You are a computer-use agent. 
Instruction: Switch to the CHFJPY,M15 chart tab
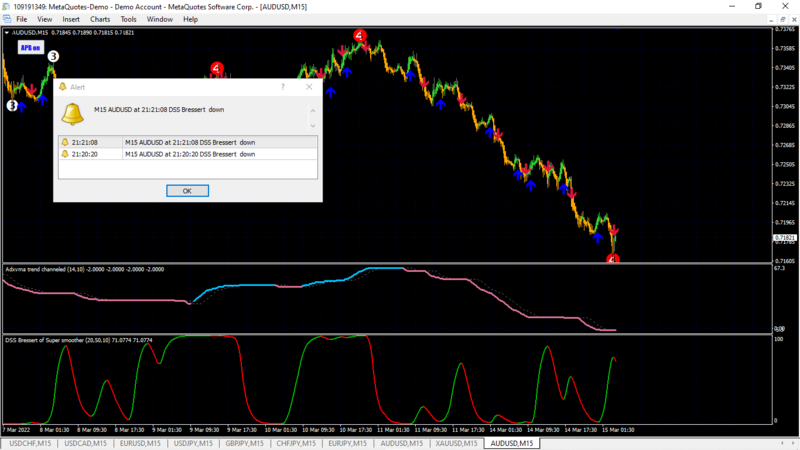[x=296, y=443]
